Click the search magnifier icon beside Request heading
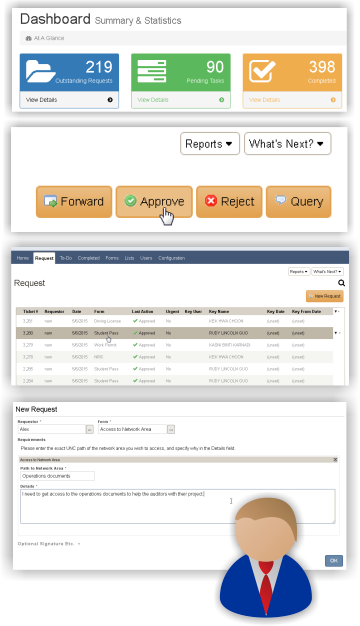Image resolution: width=360 pixels, height=626 pixels. coord(342,283)
